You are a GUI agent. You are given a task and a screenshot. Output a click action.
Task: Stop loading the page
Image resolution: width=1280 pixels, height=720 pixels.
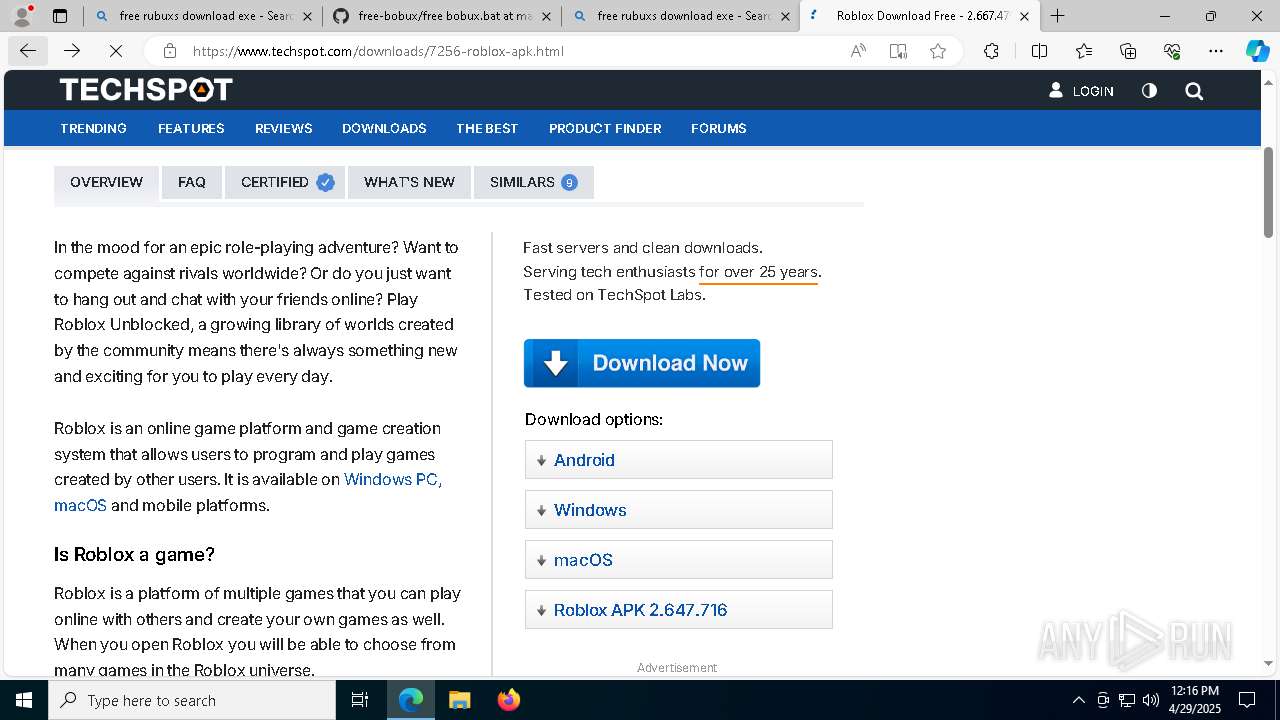tap(116, 51)
